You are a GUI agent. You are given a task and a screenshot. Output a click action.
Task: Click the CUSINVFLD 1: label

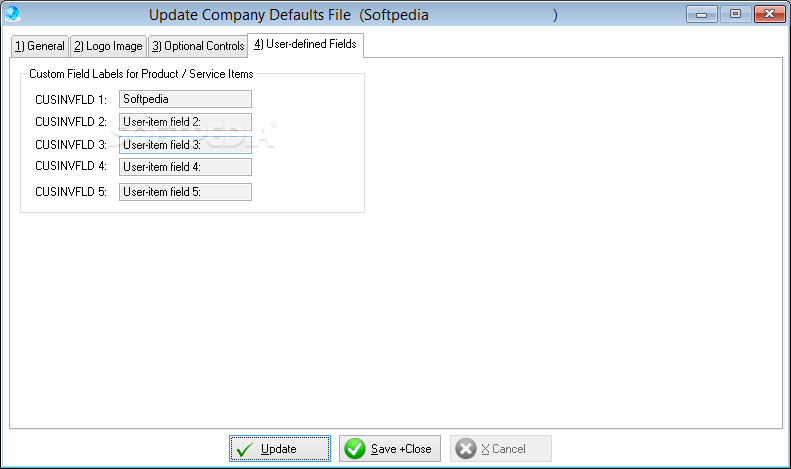coord(71,100)
